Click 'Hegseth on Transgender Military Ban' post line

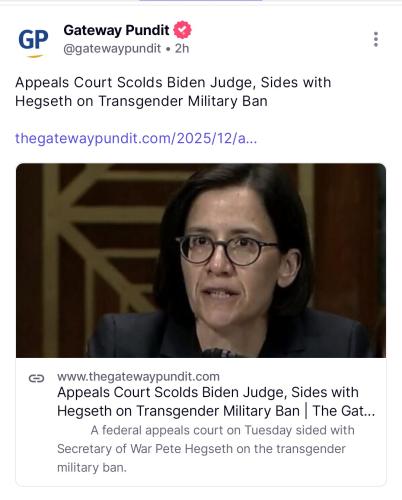141,101
